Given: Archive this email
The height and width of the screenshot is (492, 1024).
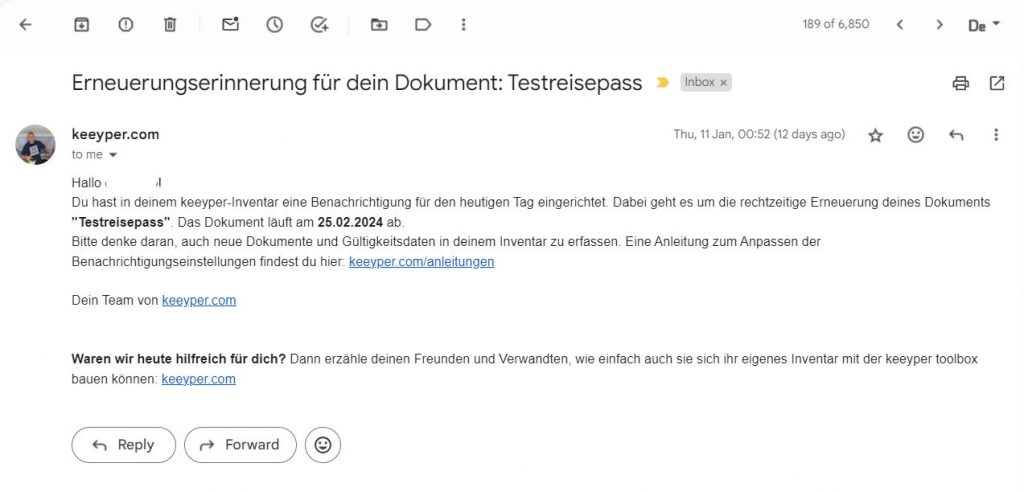Looking at the screenshot, I should (82, 25).
